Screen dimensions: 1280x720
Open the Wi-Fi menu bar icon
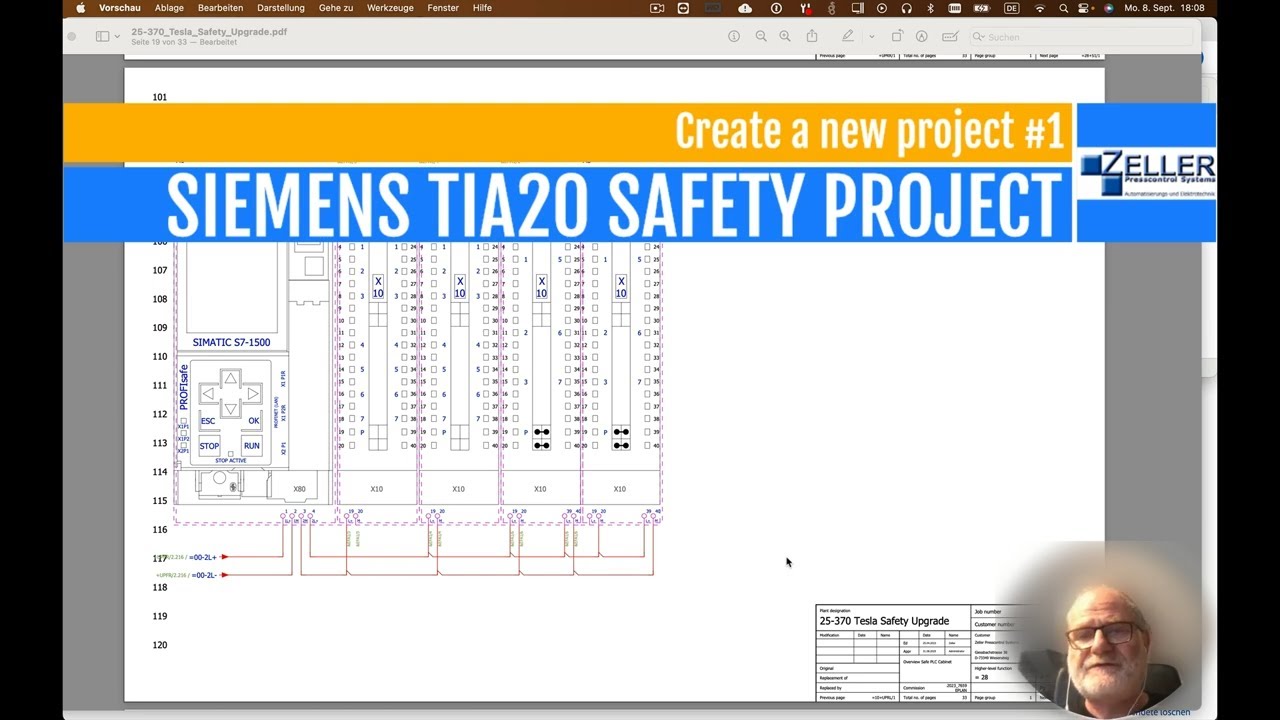click(1040, 8)
